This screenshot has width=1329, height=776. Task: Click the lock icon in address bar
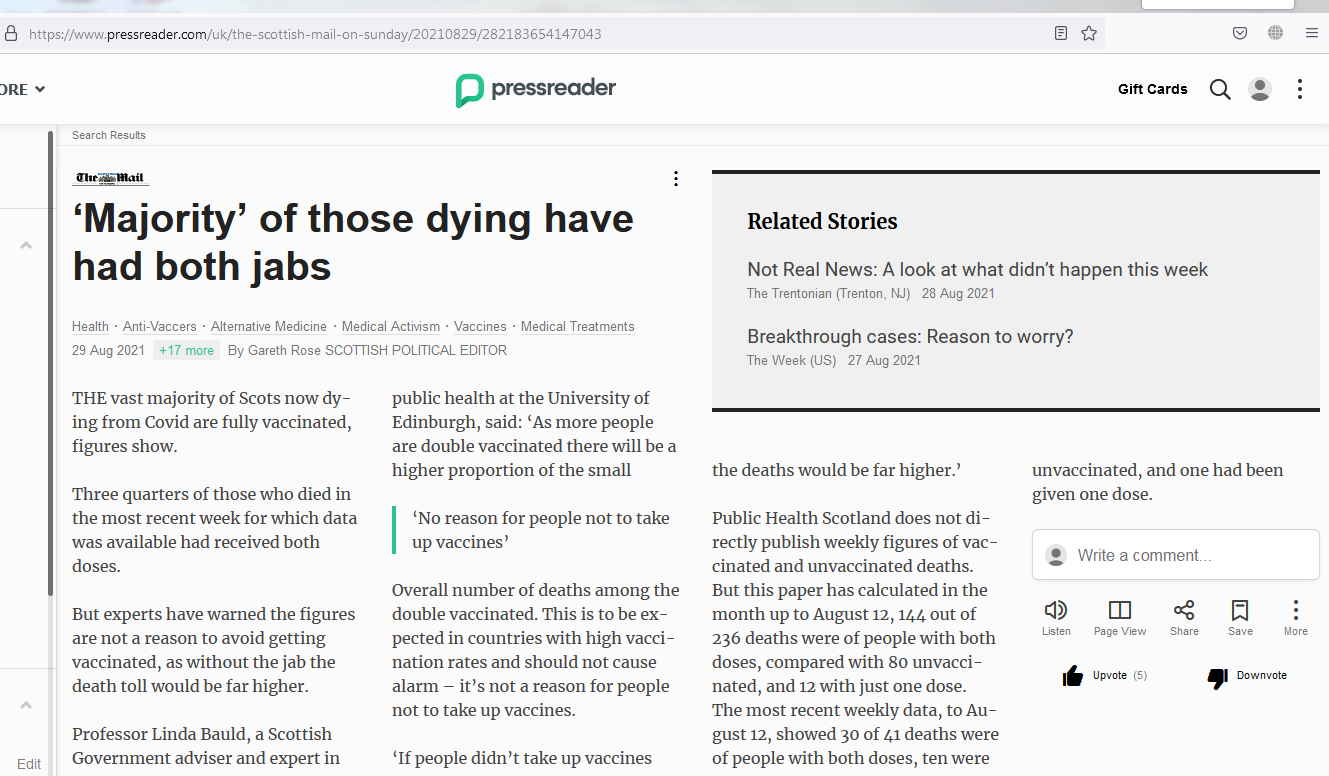[11, 33]
